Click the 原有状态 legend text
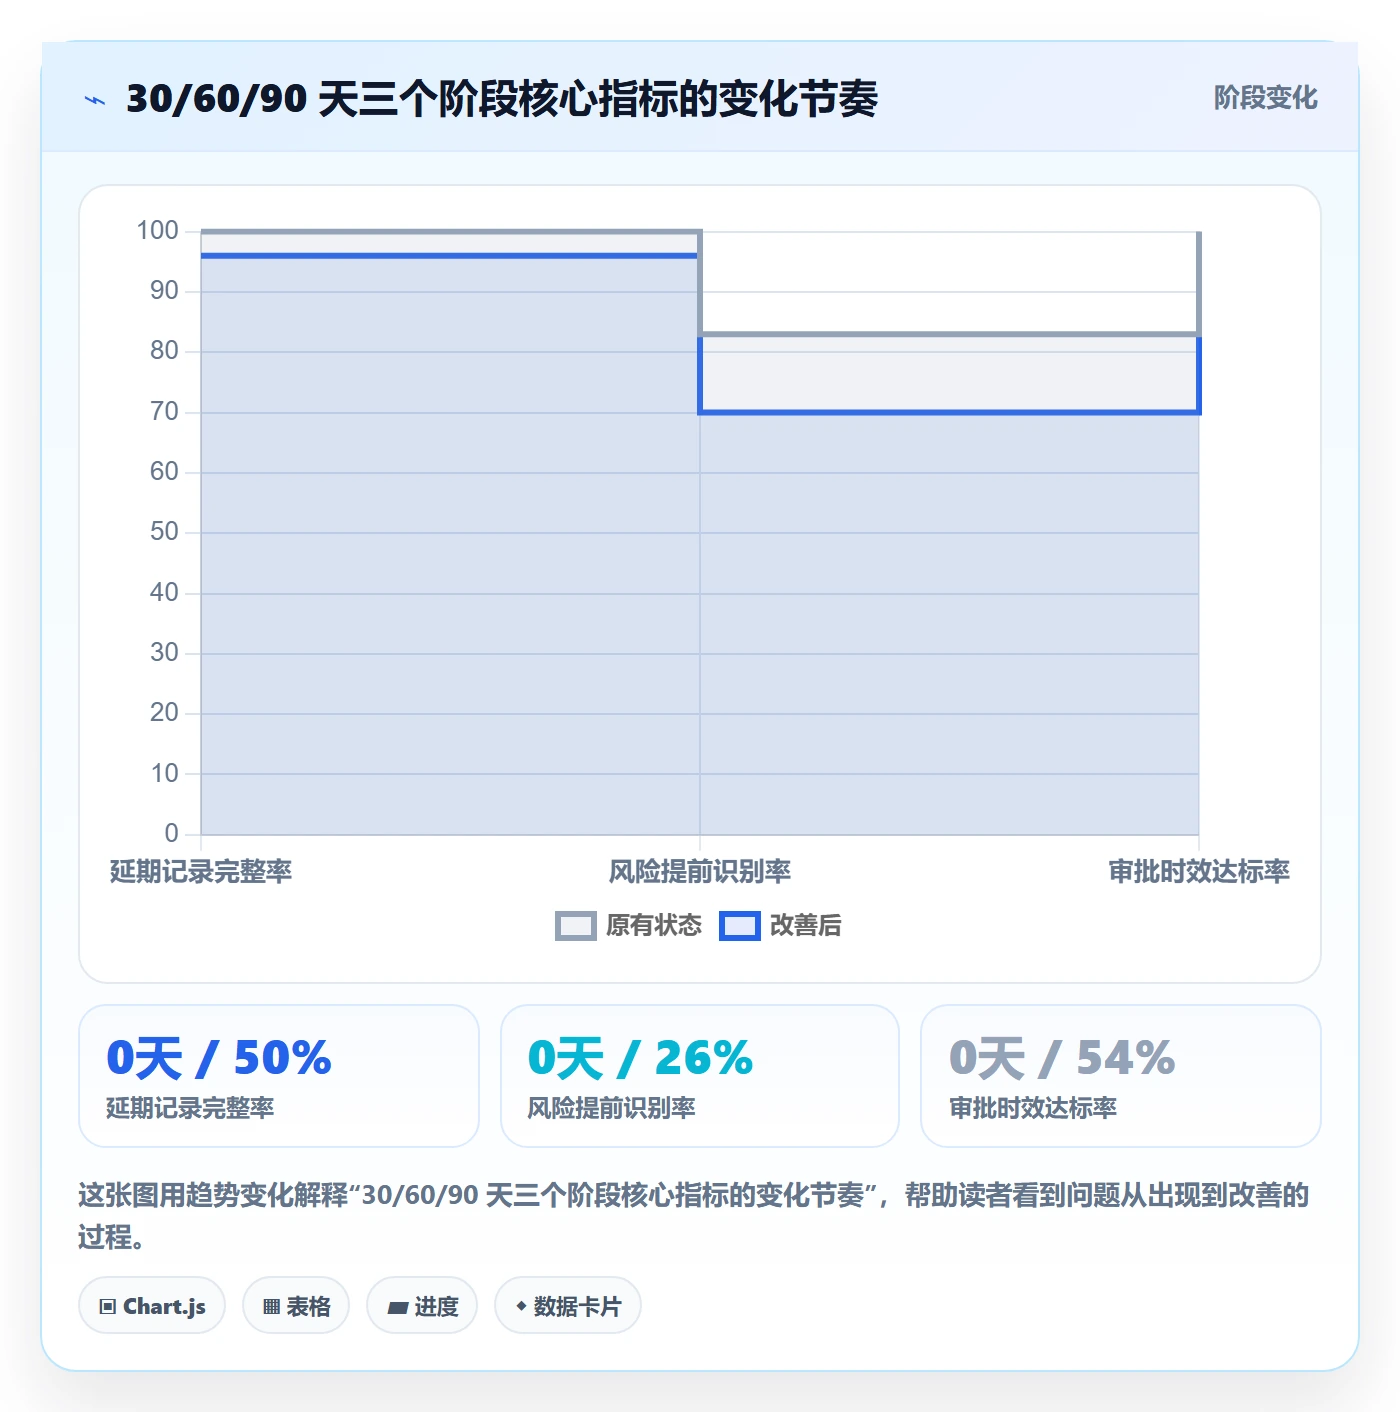The height and width of the screenshot is (1412, 1400). (653, 926)
